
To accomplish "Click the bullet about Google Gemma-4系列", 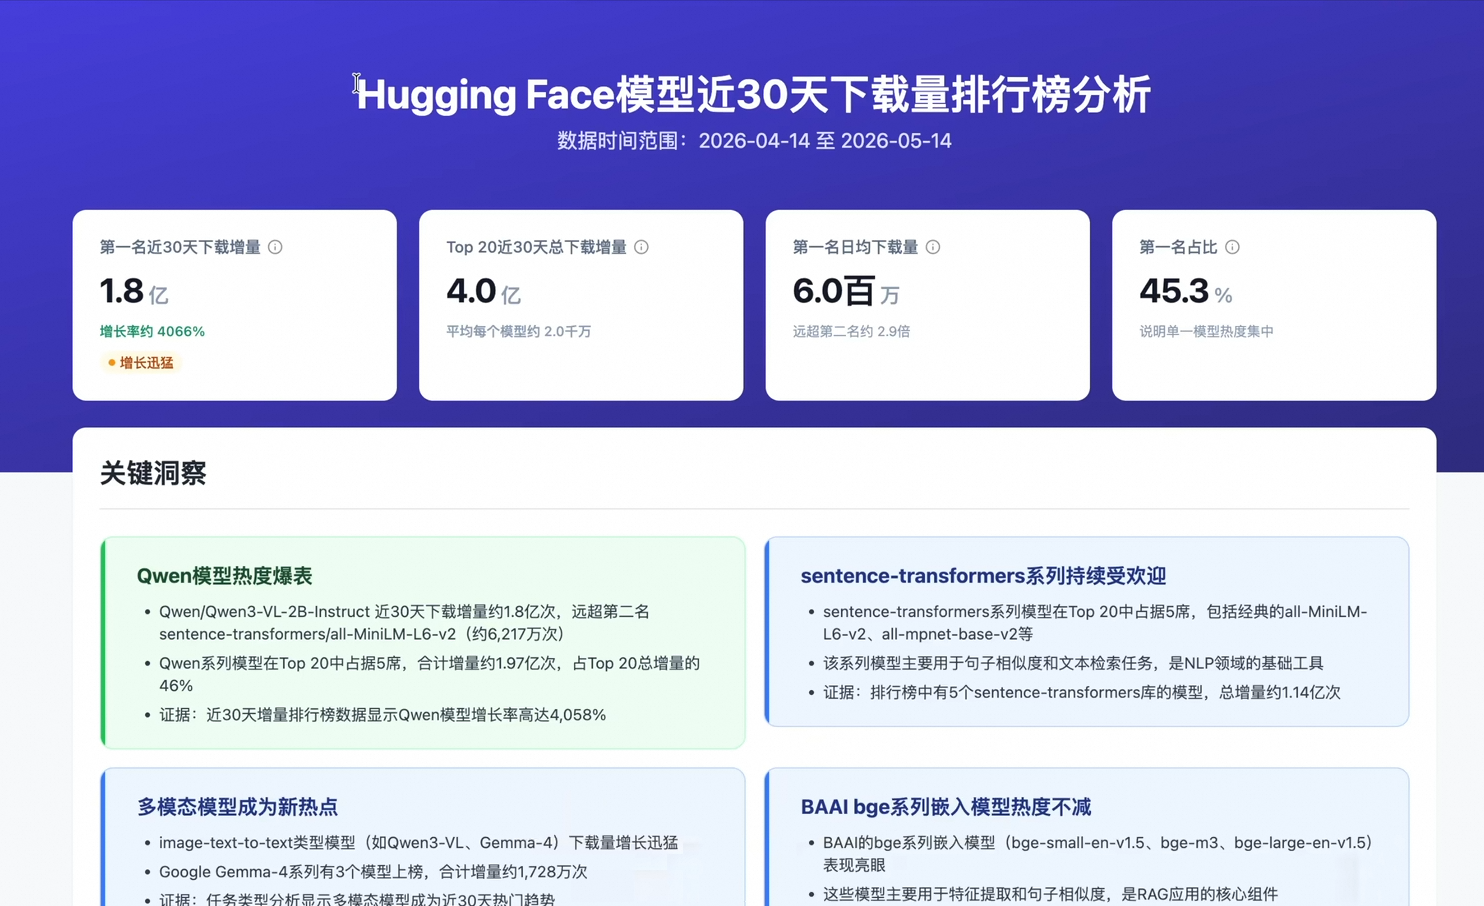I will pos(373,872).
